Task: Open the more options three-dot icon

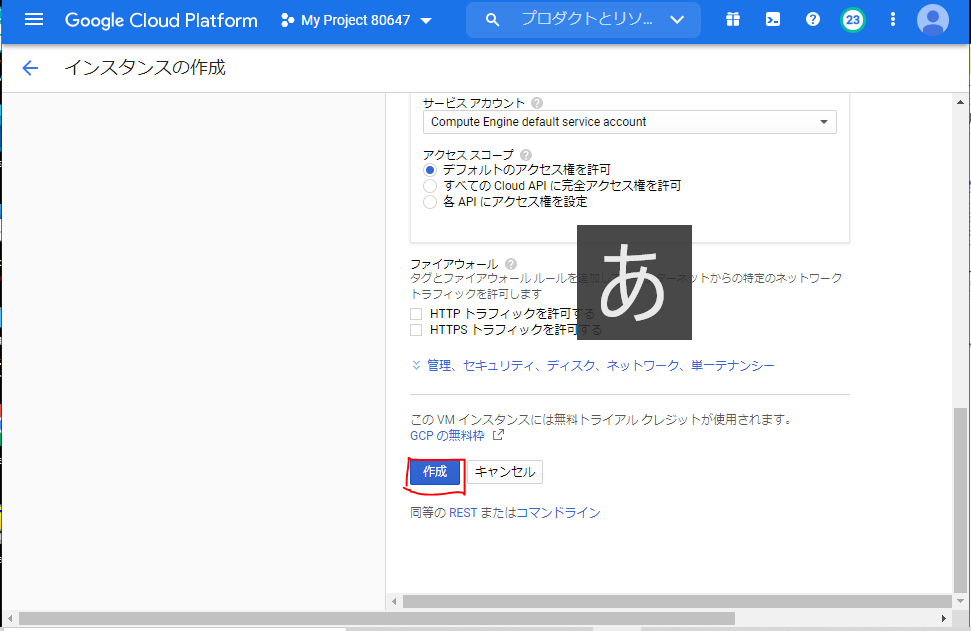Action: click(892, 19)
